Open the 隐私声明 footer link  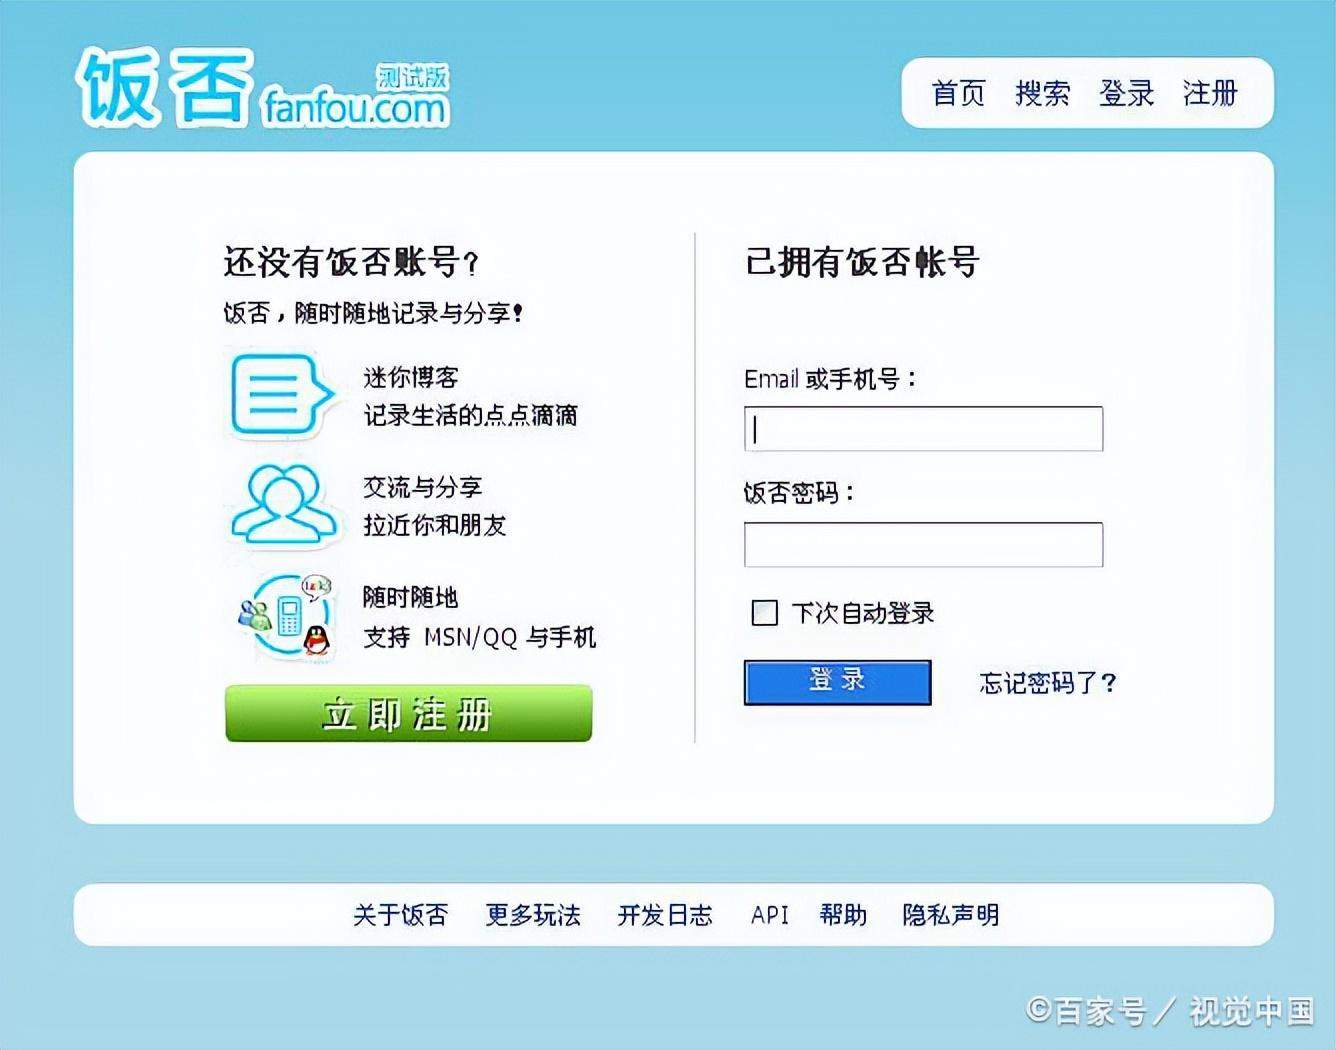[x=950, y=914]
